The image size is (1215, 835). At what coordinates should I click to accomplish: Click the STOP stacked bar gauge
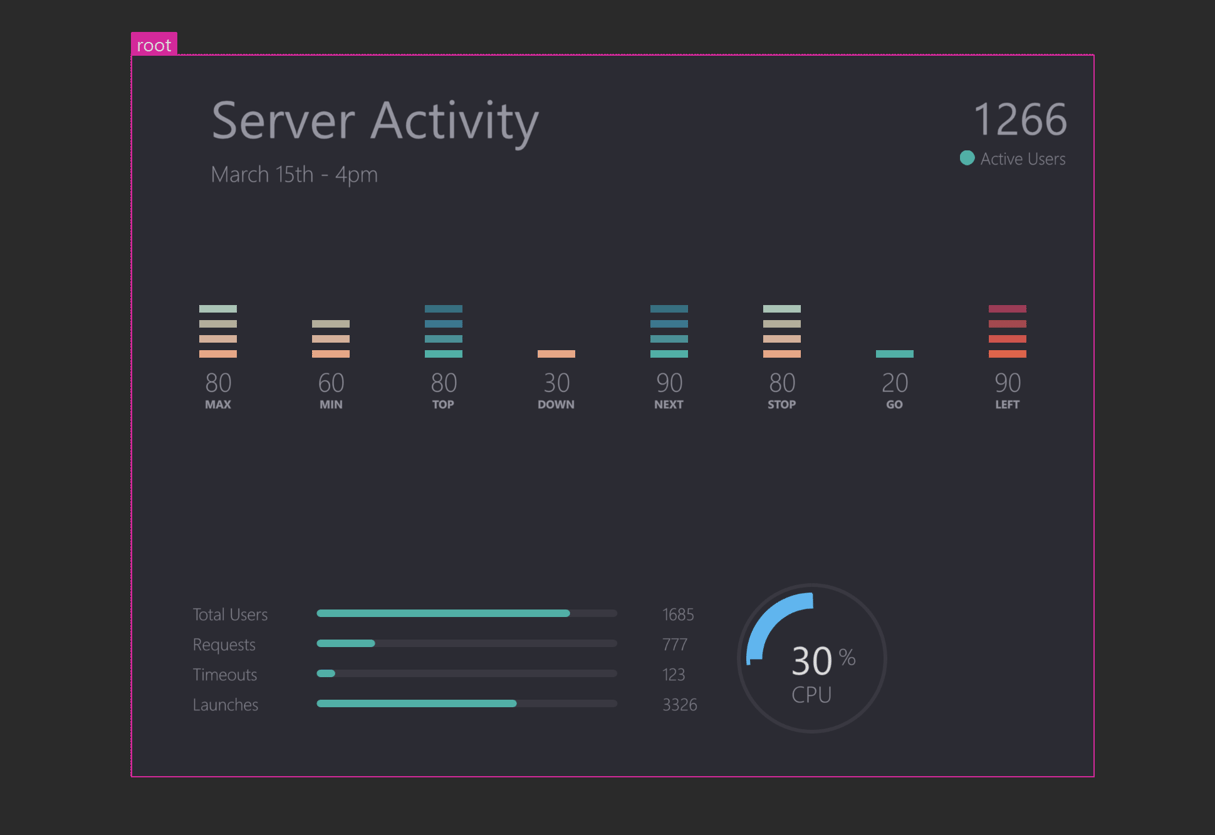(x=782, y=331)
